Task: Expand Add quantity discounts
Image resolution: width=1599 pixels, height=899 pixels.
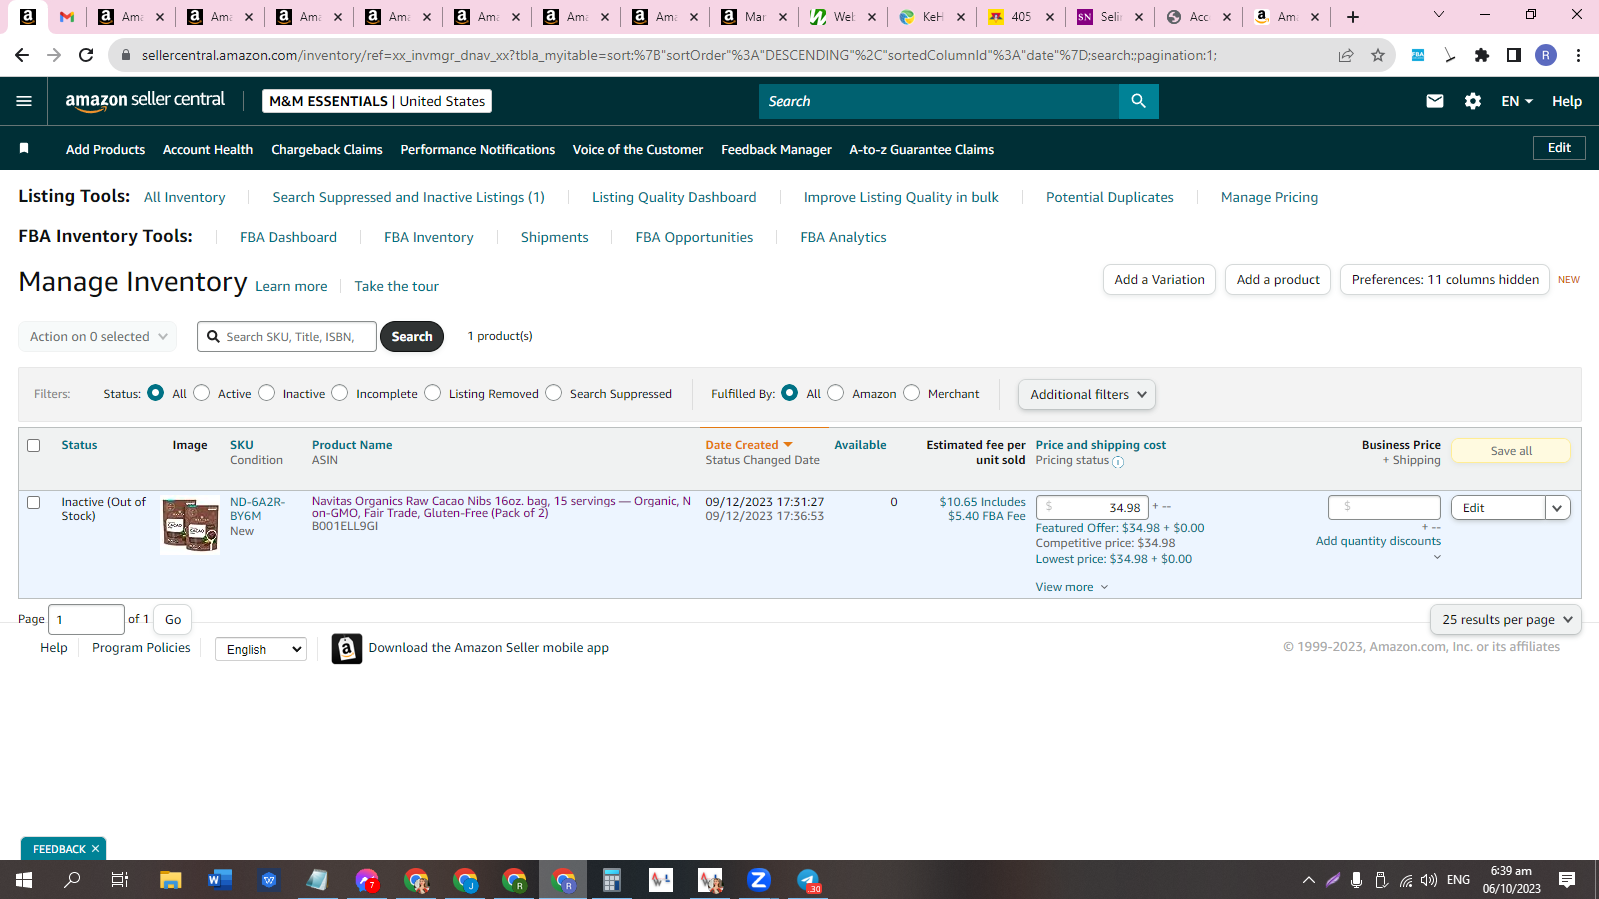Action: coord(1378,541)
